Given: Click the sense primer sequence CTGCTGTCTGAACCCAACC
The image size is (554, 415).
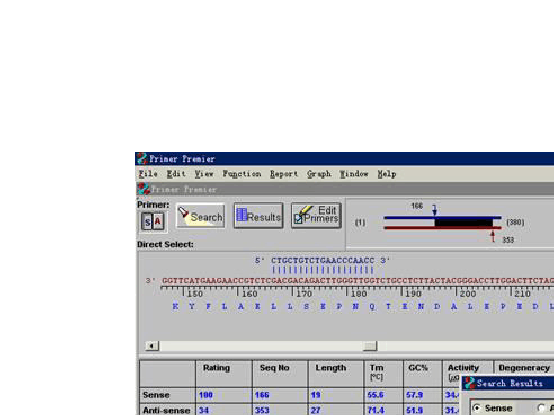Looking at the screenshot, I should coord(323,261).
